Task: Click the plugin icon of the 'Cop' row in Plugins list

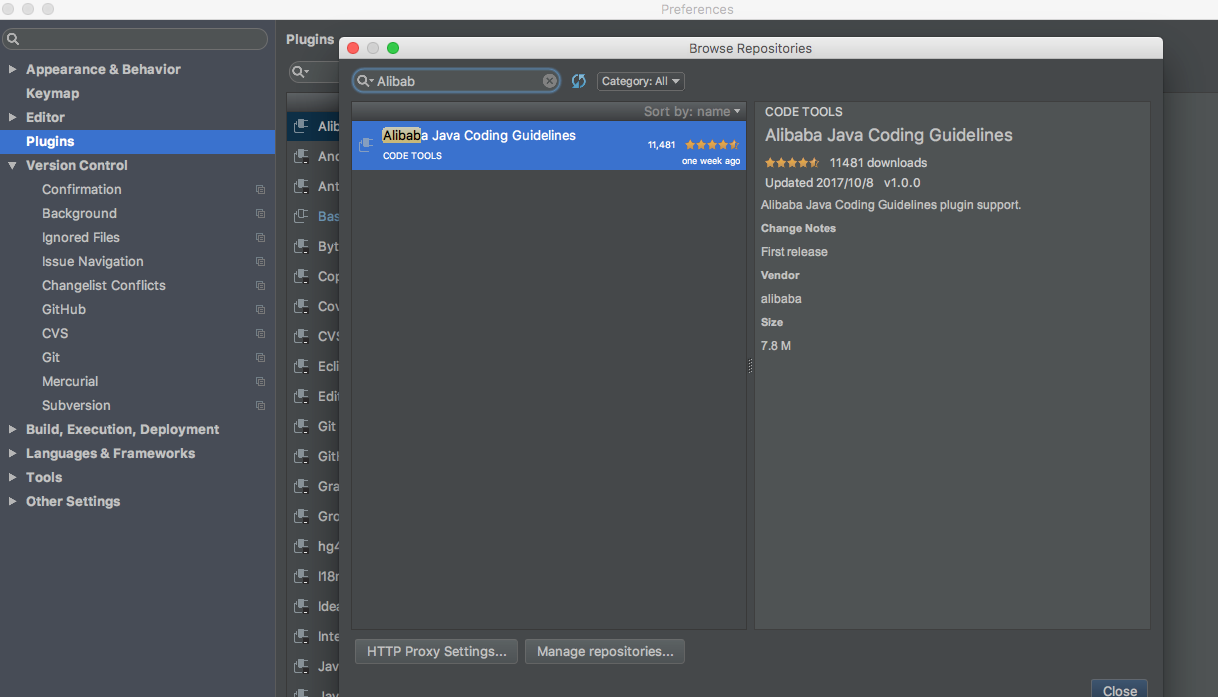Action: pos(300,276)
